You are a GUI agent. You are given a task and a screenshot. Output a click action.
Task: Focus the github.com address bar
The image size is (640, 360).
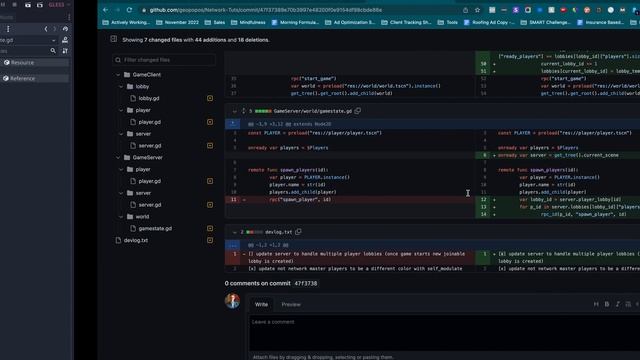click(x=265, y=10)
